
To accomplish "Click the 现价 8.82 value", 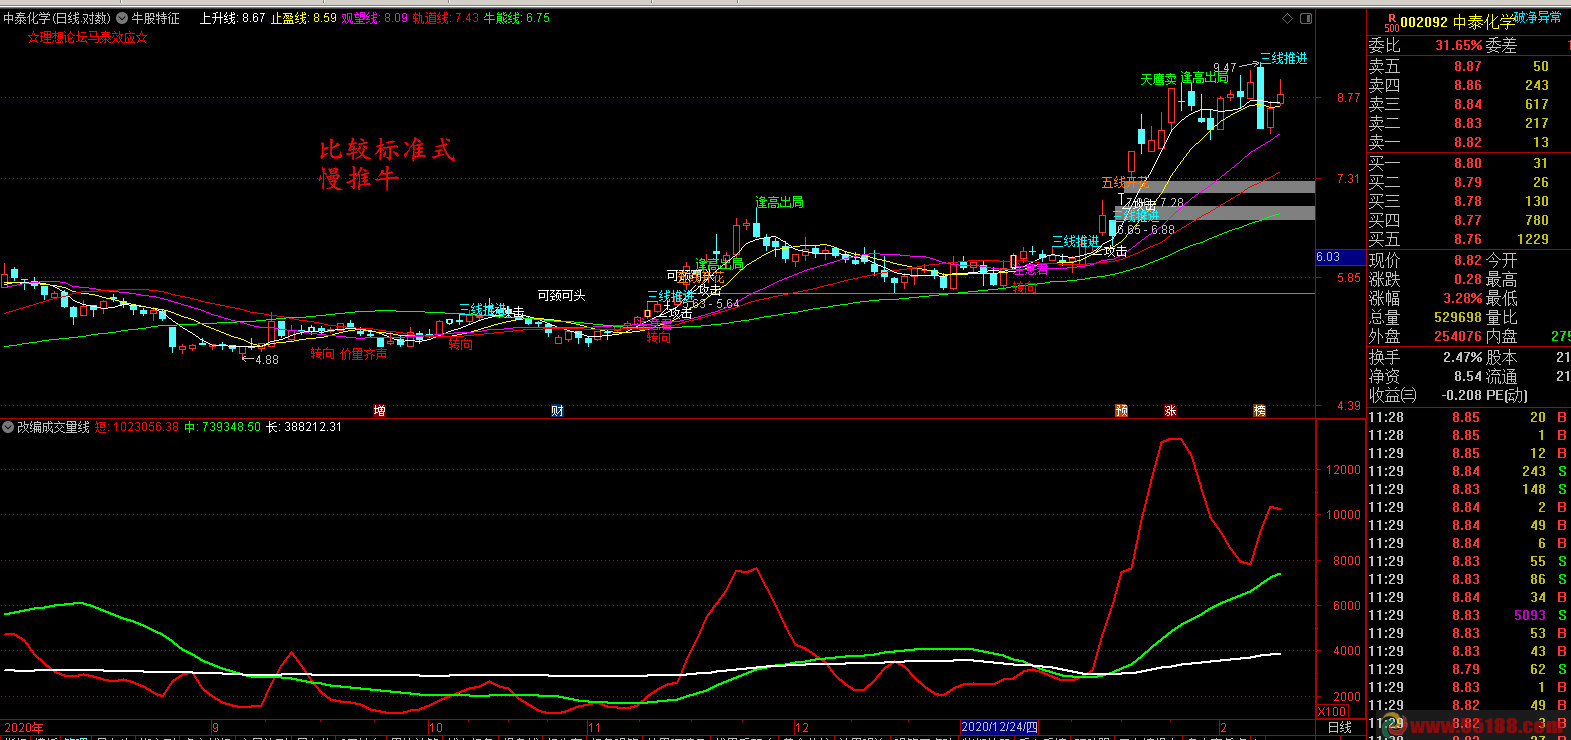I will (1468, 260).
